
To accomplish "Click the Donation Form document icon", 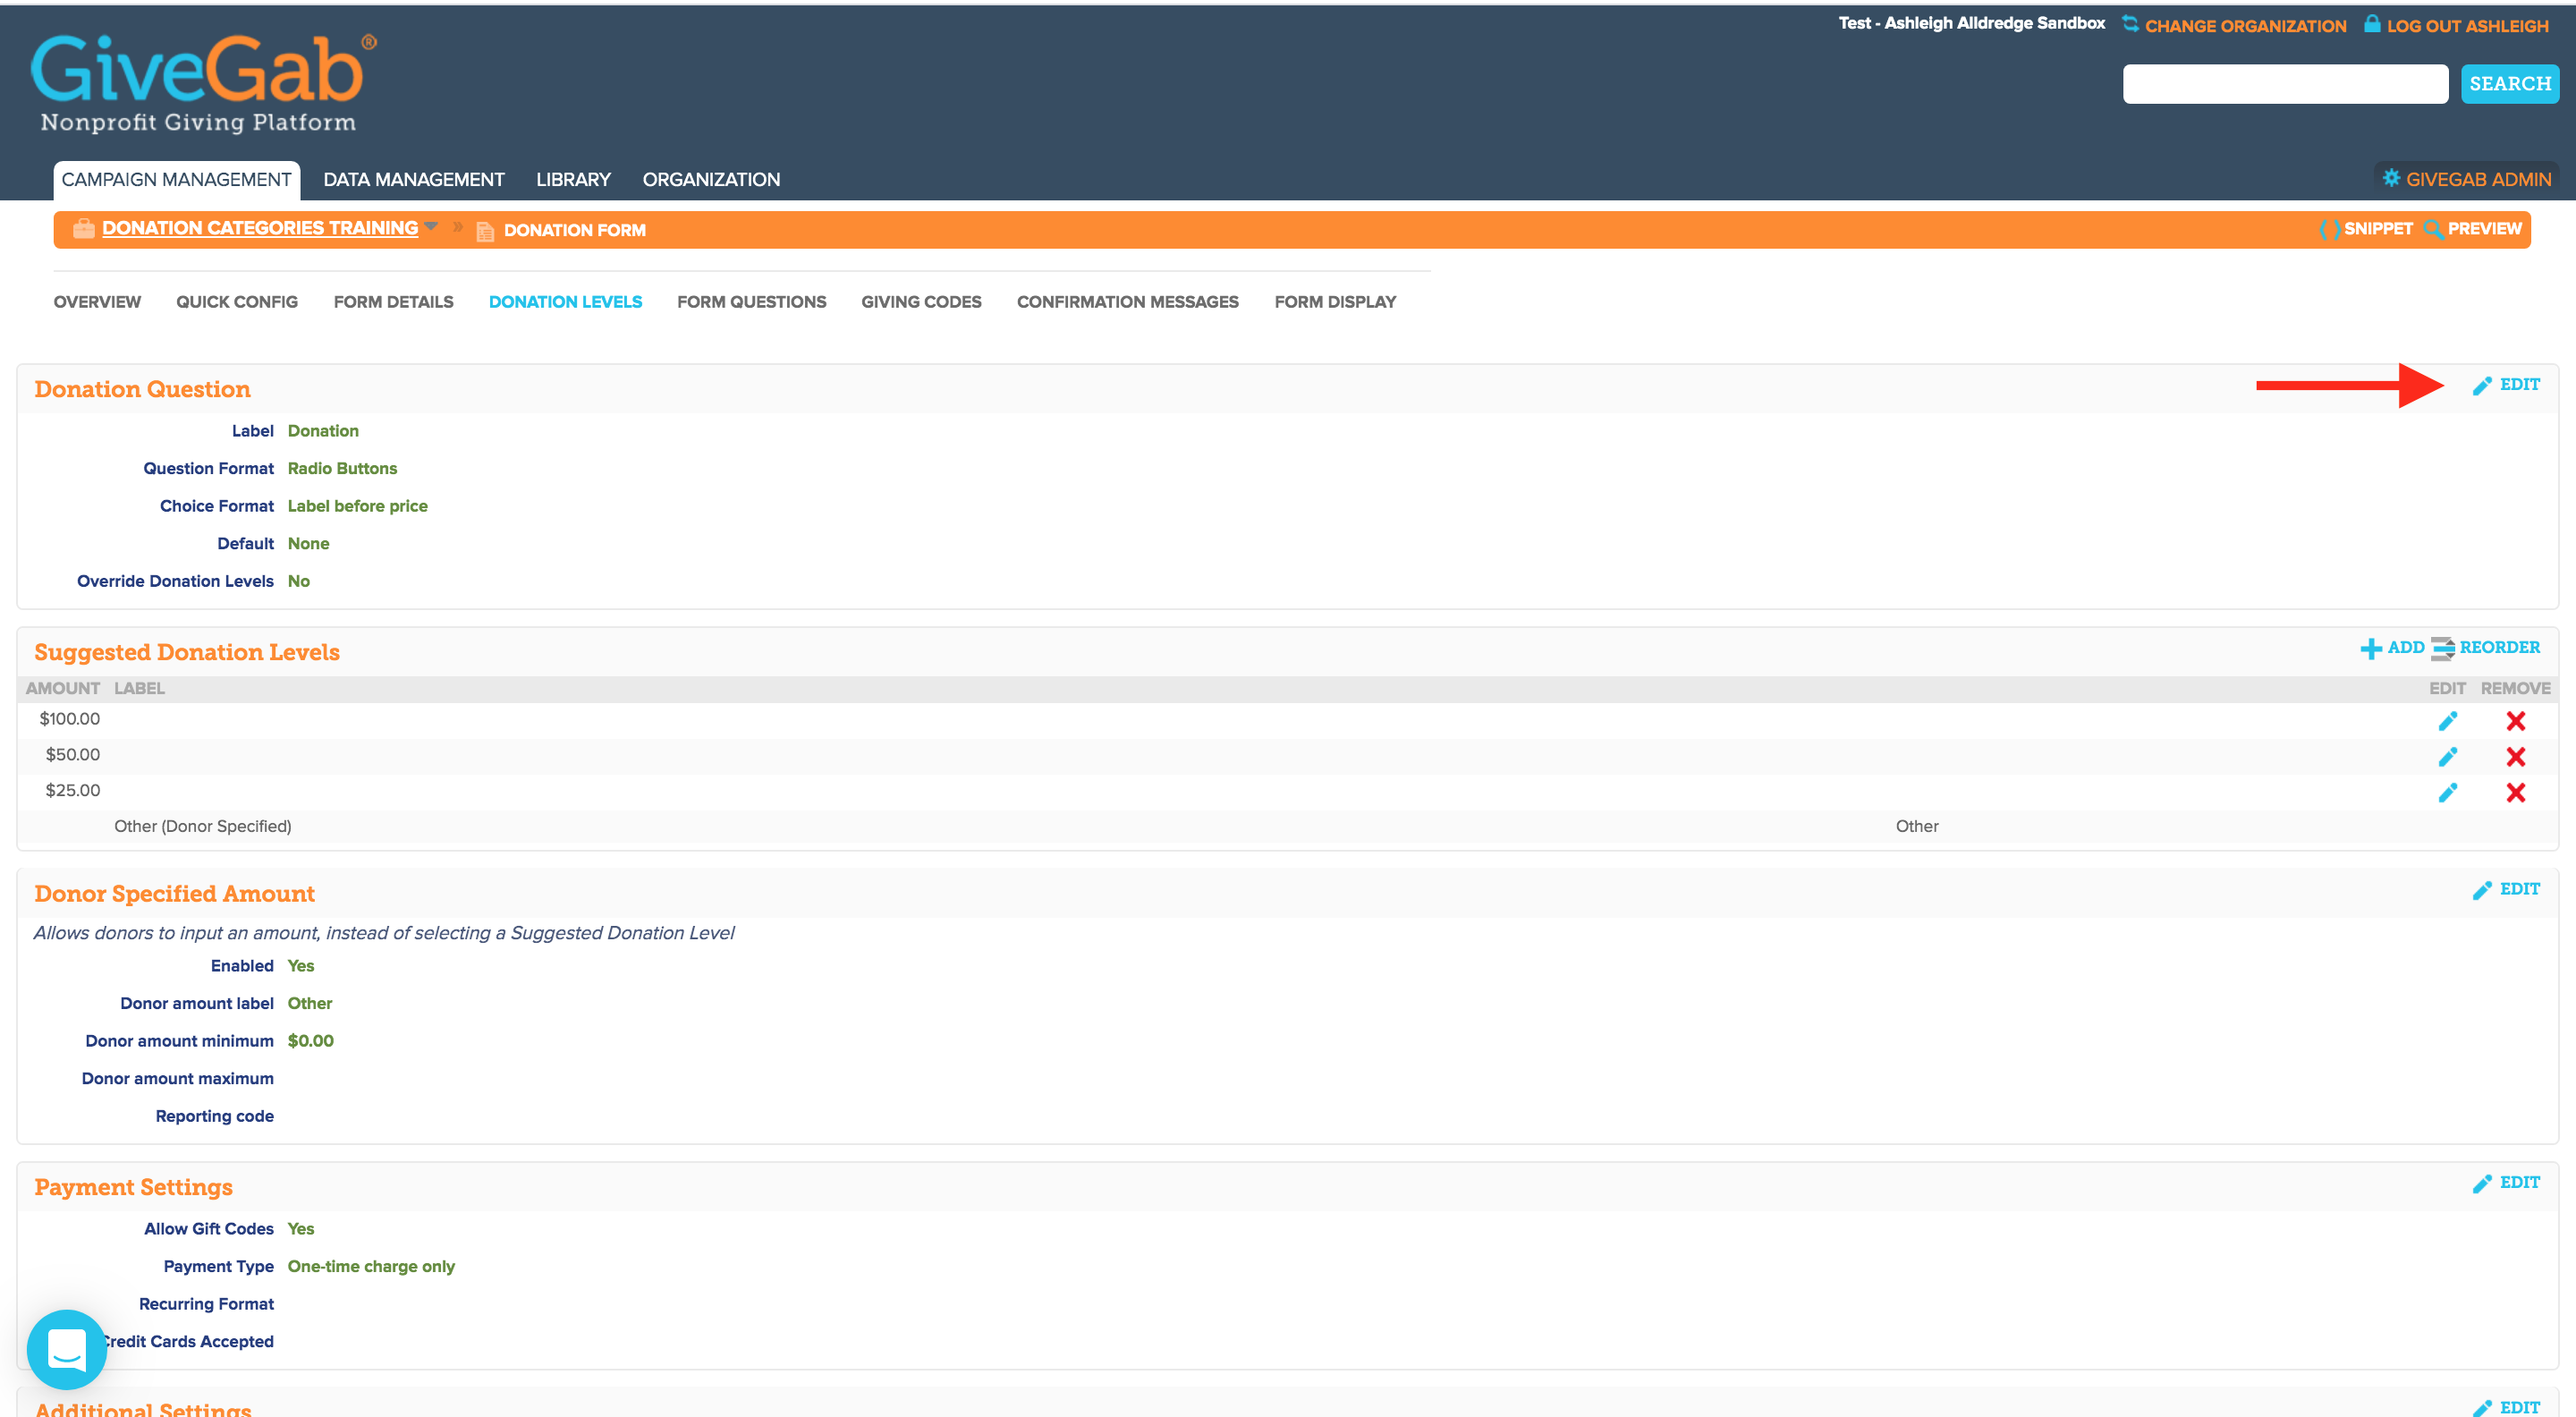I will click(485, 231).
